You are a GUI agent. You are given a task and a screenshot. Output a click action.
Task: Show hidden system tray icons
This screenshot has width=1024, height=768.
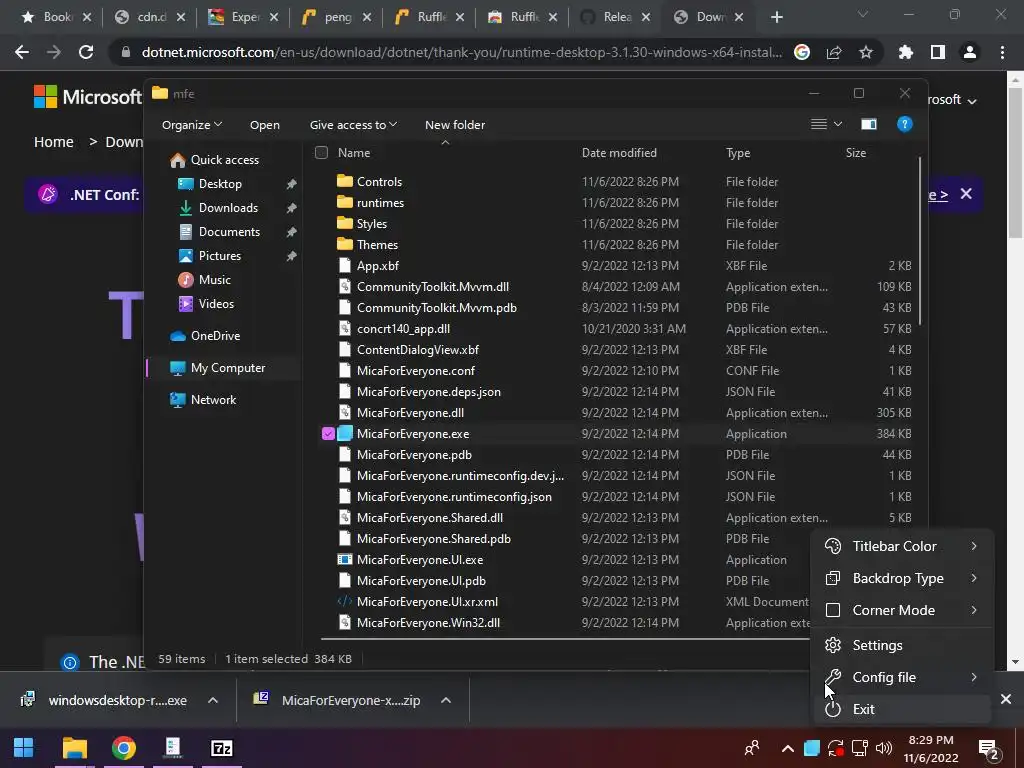788,748
